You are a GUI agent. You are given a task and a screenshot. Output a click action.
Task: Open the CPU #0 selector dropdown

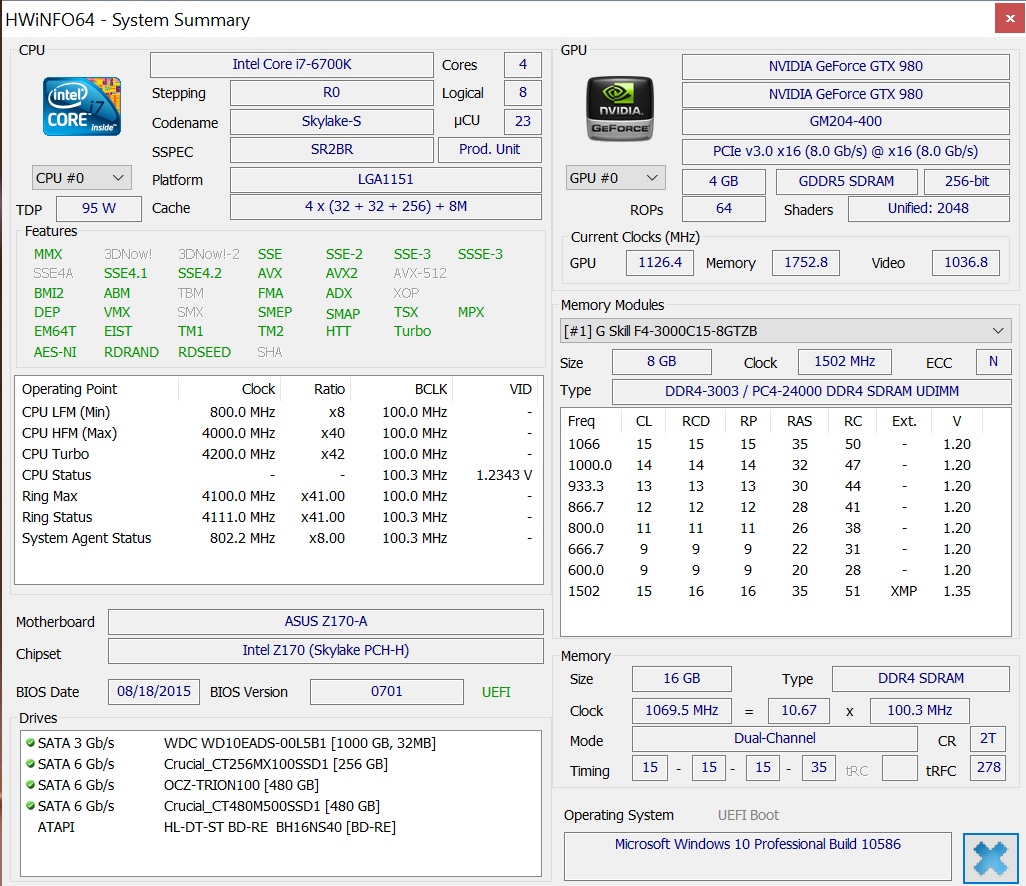pyautogui.click(x=82, y=178)
